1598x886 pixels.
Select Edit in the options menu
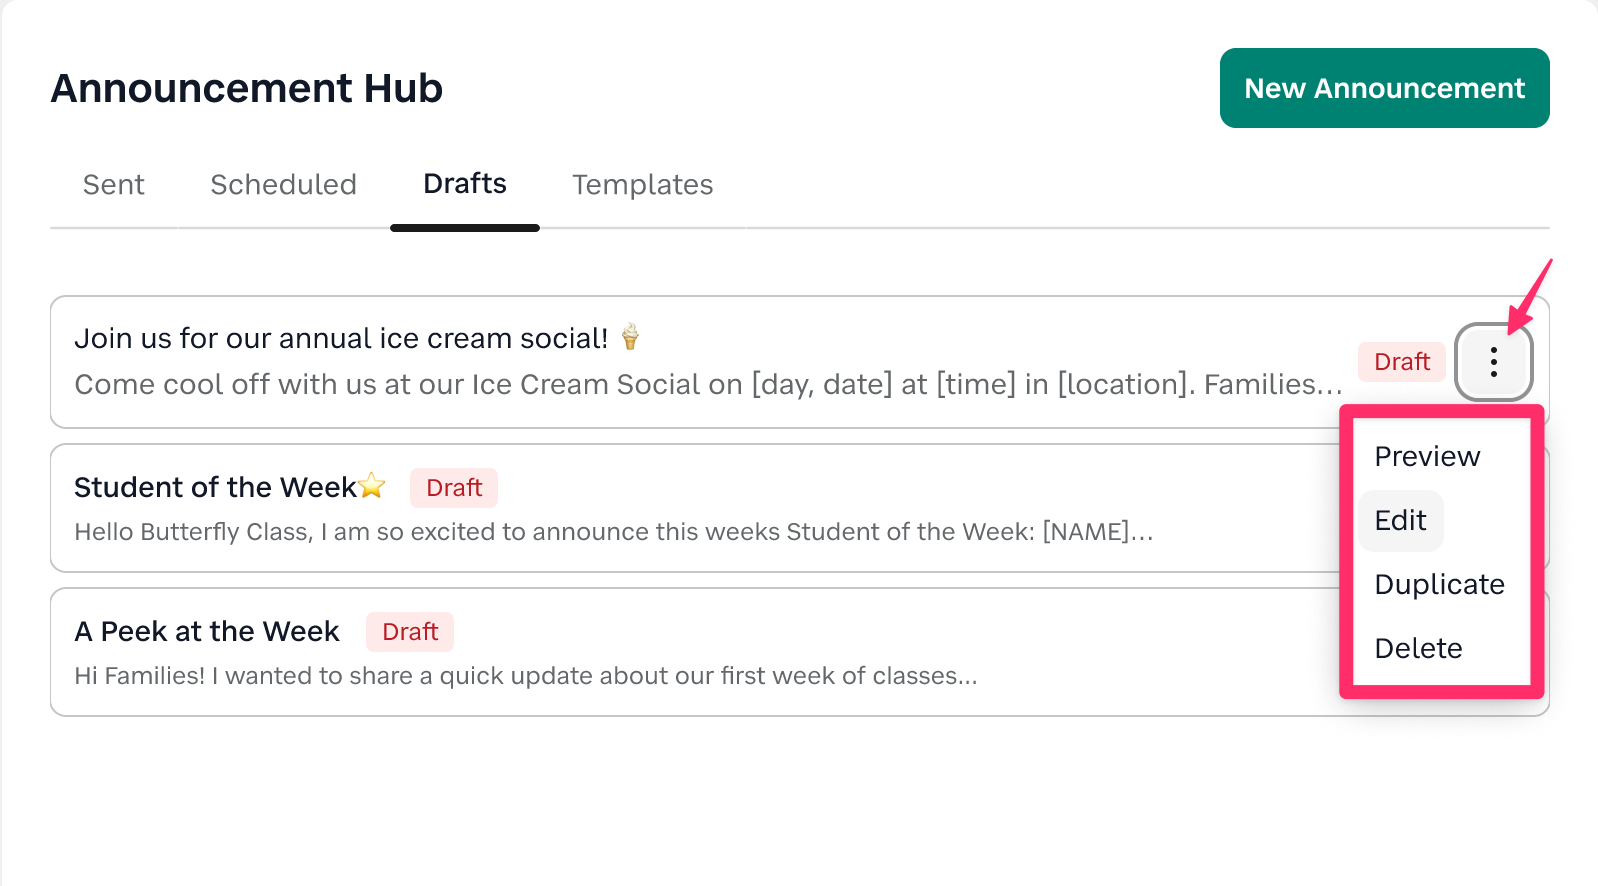pos(1400,520)
